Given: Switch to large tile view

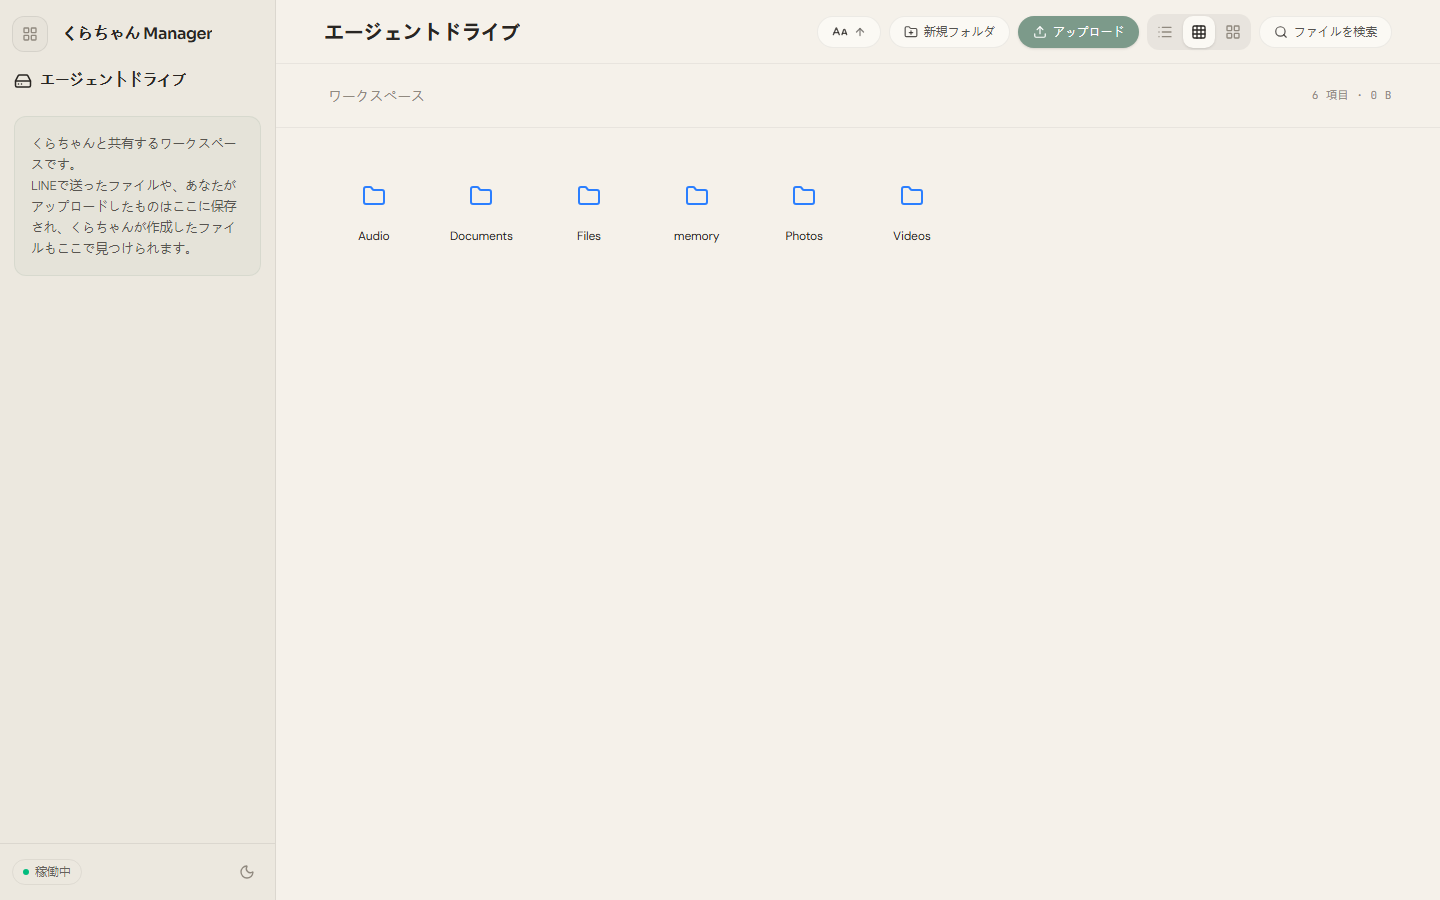Looking at the screenshot, I should coord(1233,32).
